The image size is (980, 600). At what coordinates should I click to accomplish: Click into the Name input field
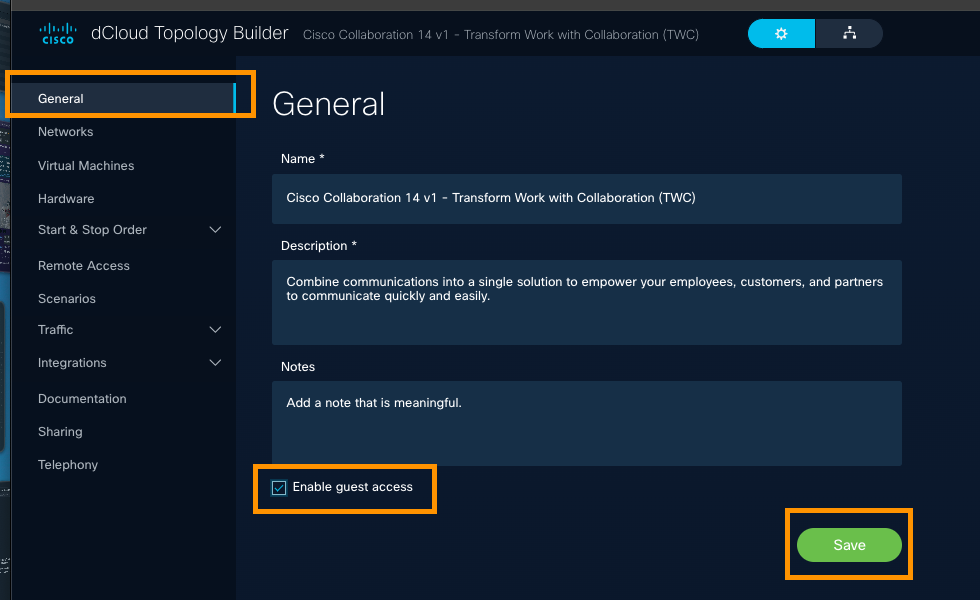[x=586, y=199]
